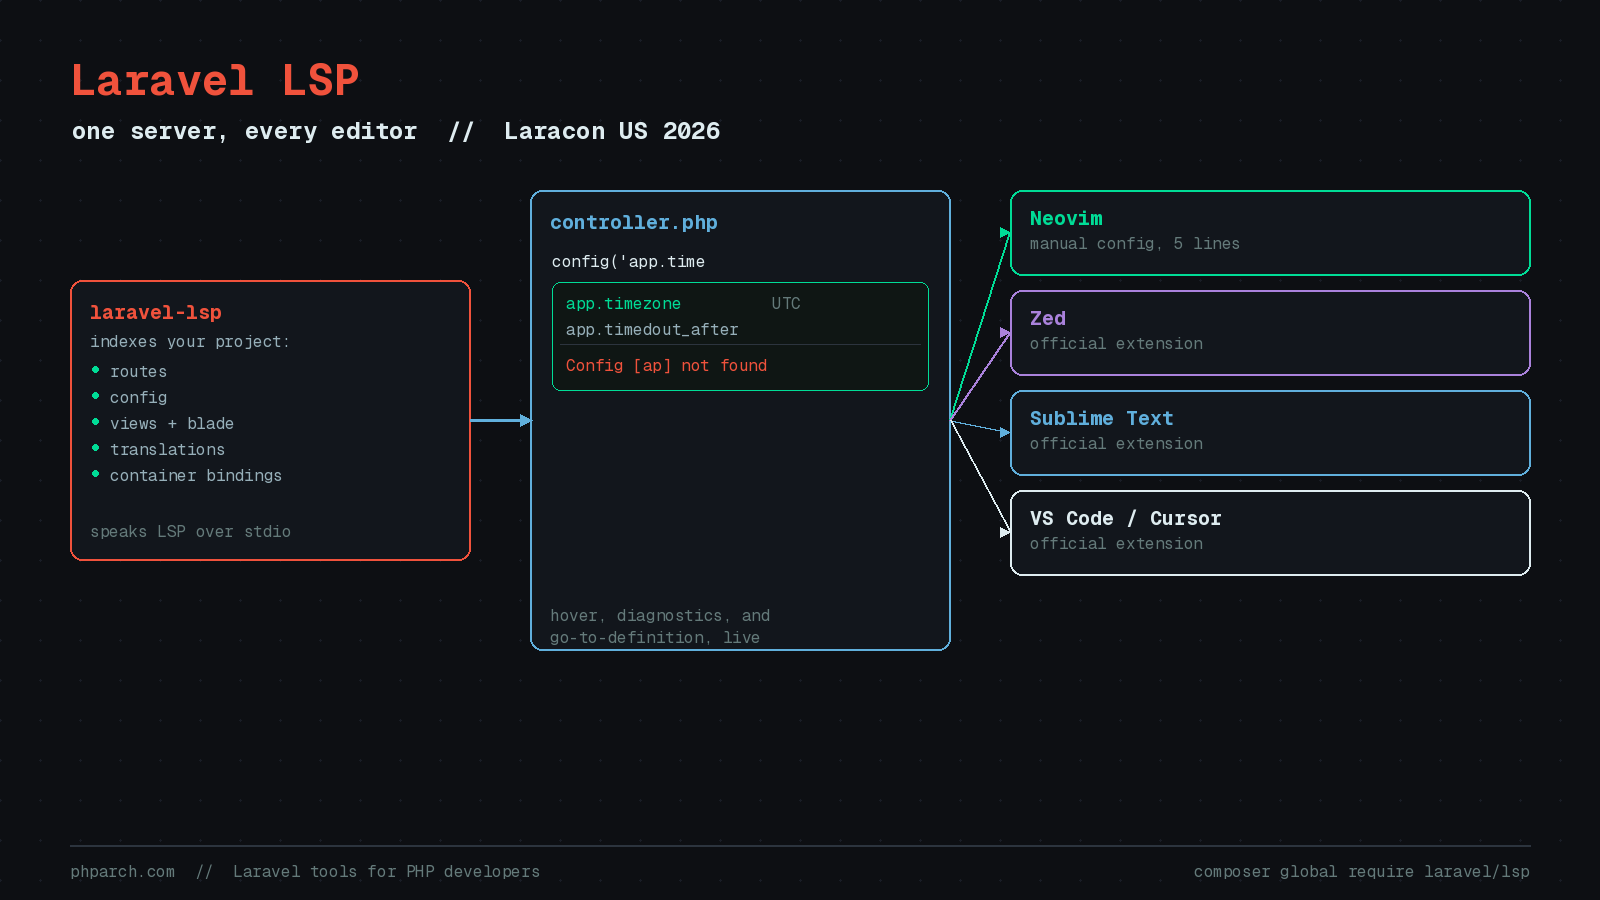Click the subtitle 'one server, every editor'

pyautogui.click(x=244, y=131)
